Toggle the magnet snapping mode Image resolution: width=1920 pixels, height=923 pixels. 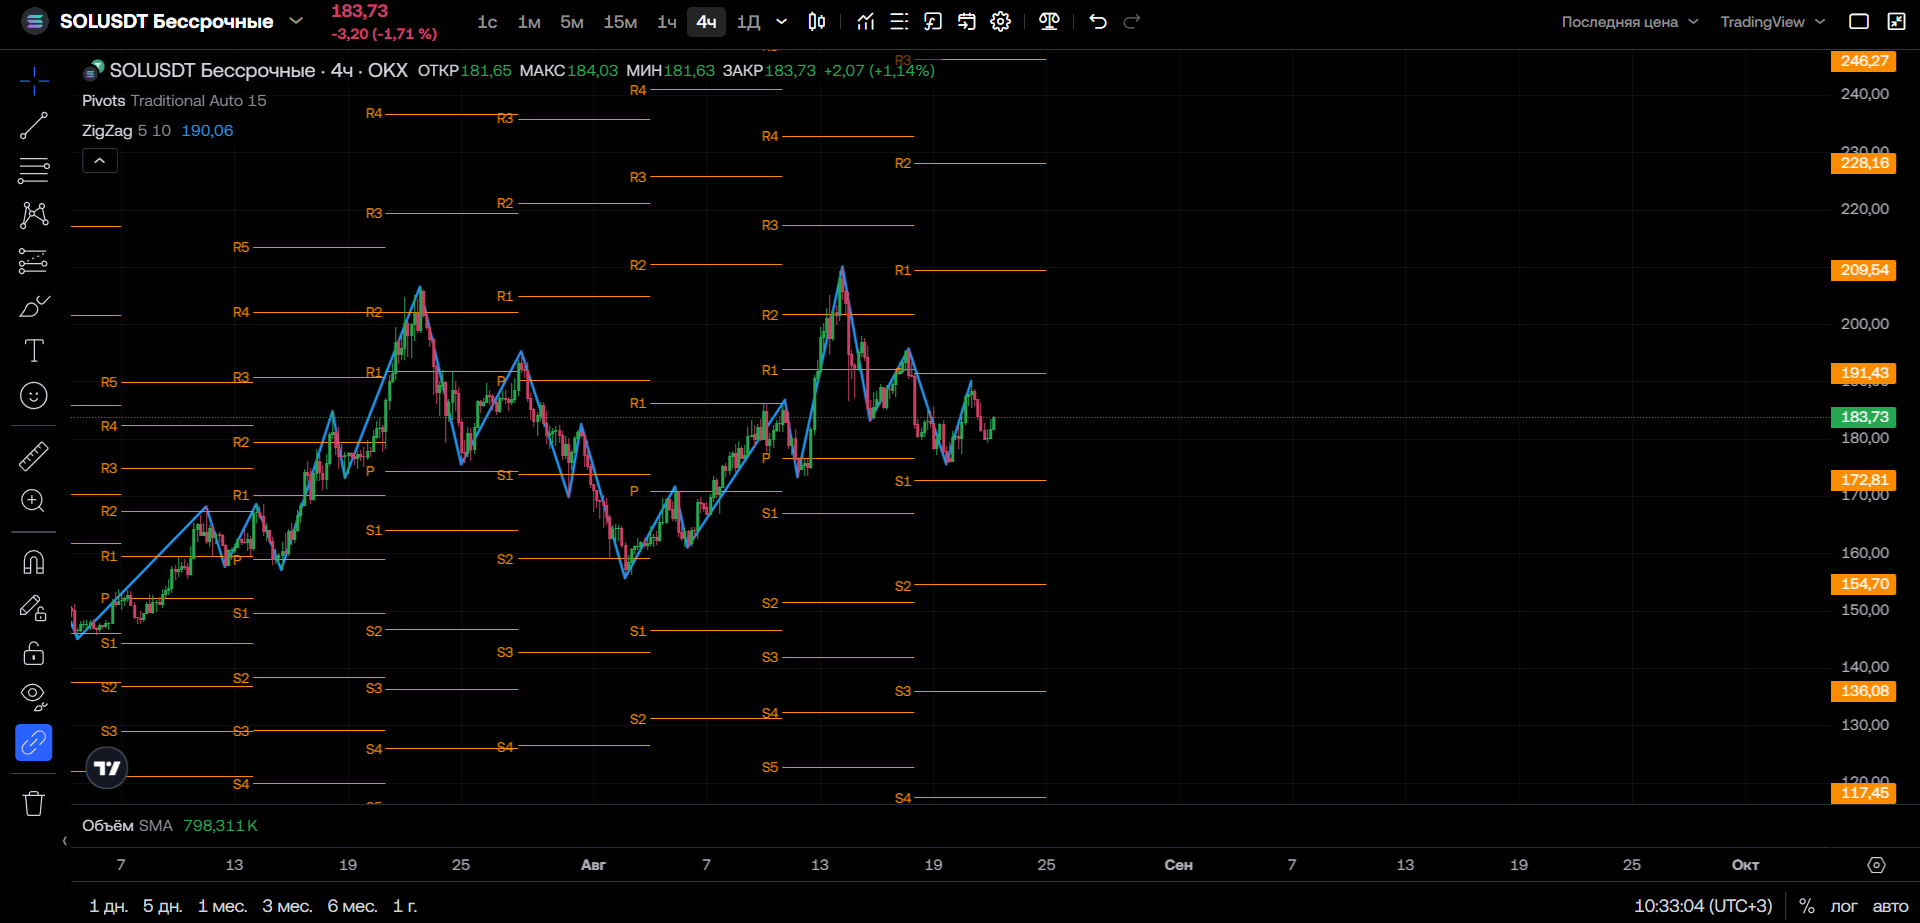coord(34,562)
